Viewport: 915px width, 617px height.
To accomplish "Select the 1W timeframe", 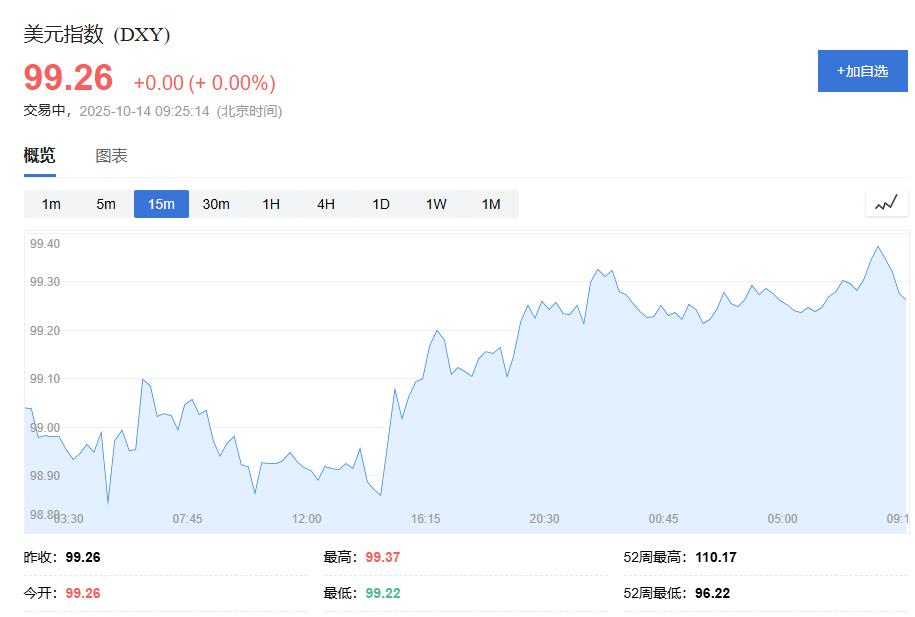I will (435, 203).
